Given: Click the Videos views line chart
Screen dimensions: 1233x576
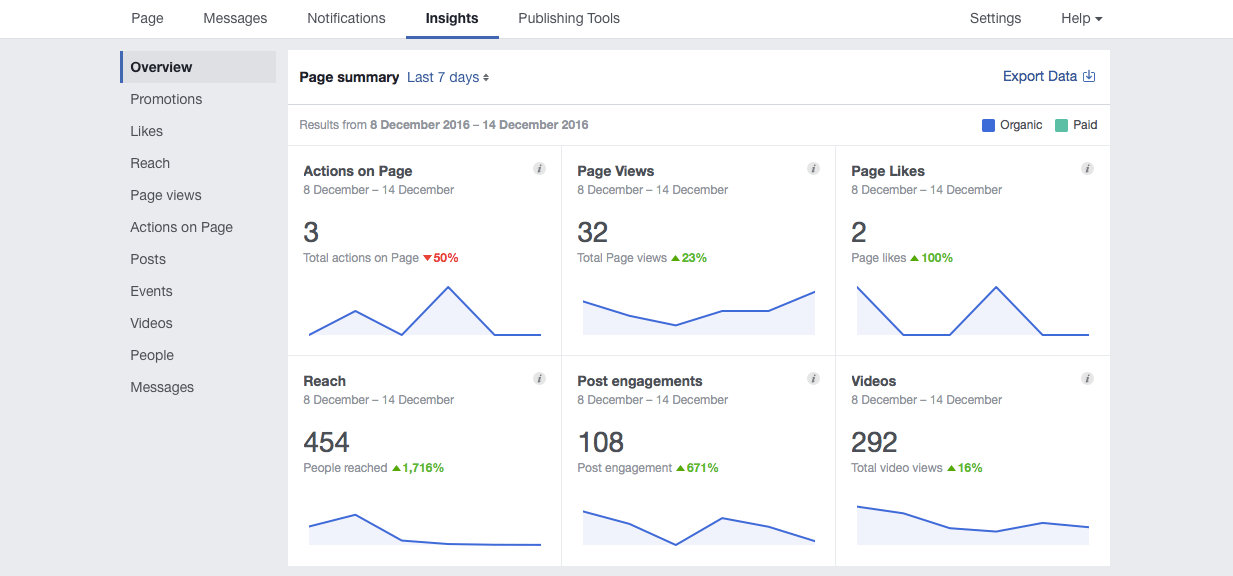Looking at the screenshot, I should (x=973, y=525).
